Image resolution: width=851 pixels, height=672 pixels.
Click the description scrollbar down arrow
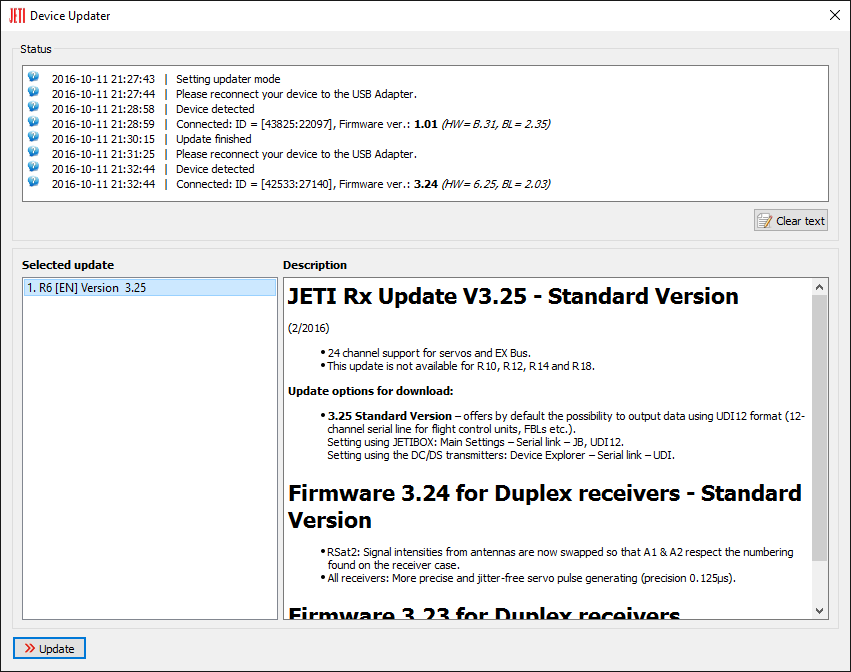click(820, 611)
